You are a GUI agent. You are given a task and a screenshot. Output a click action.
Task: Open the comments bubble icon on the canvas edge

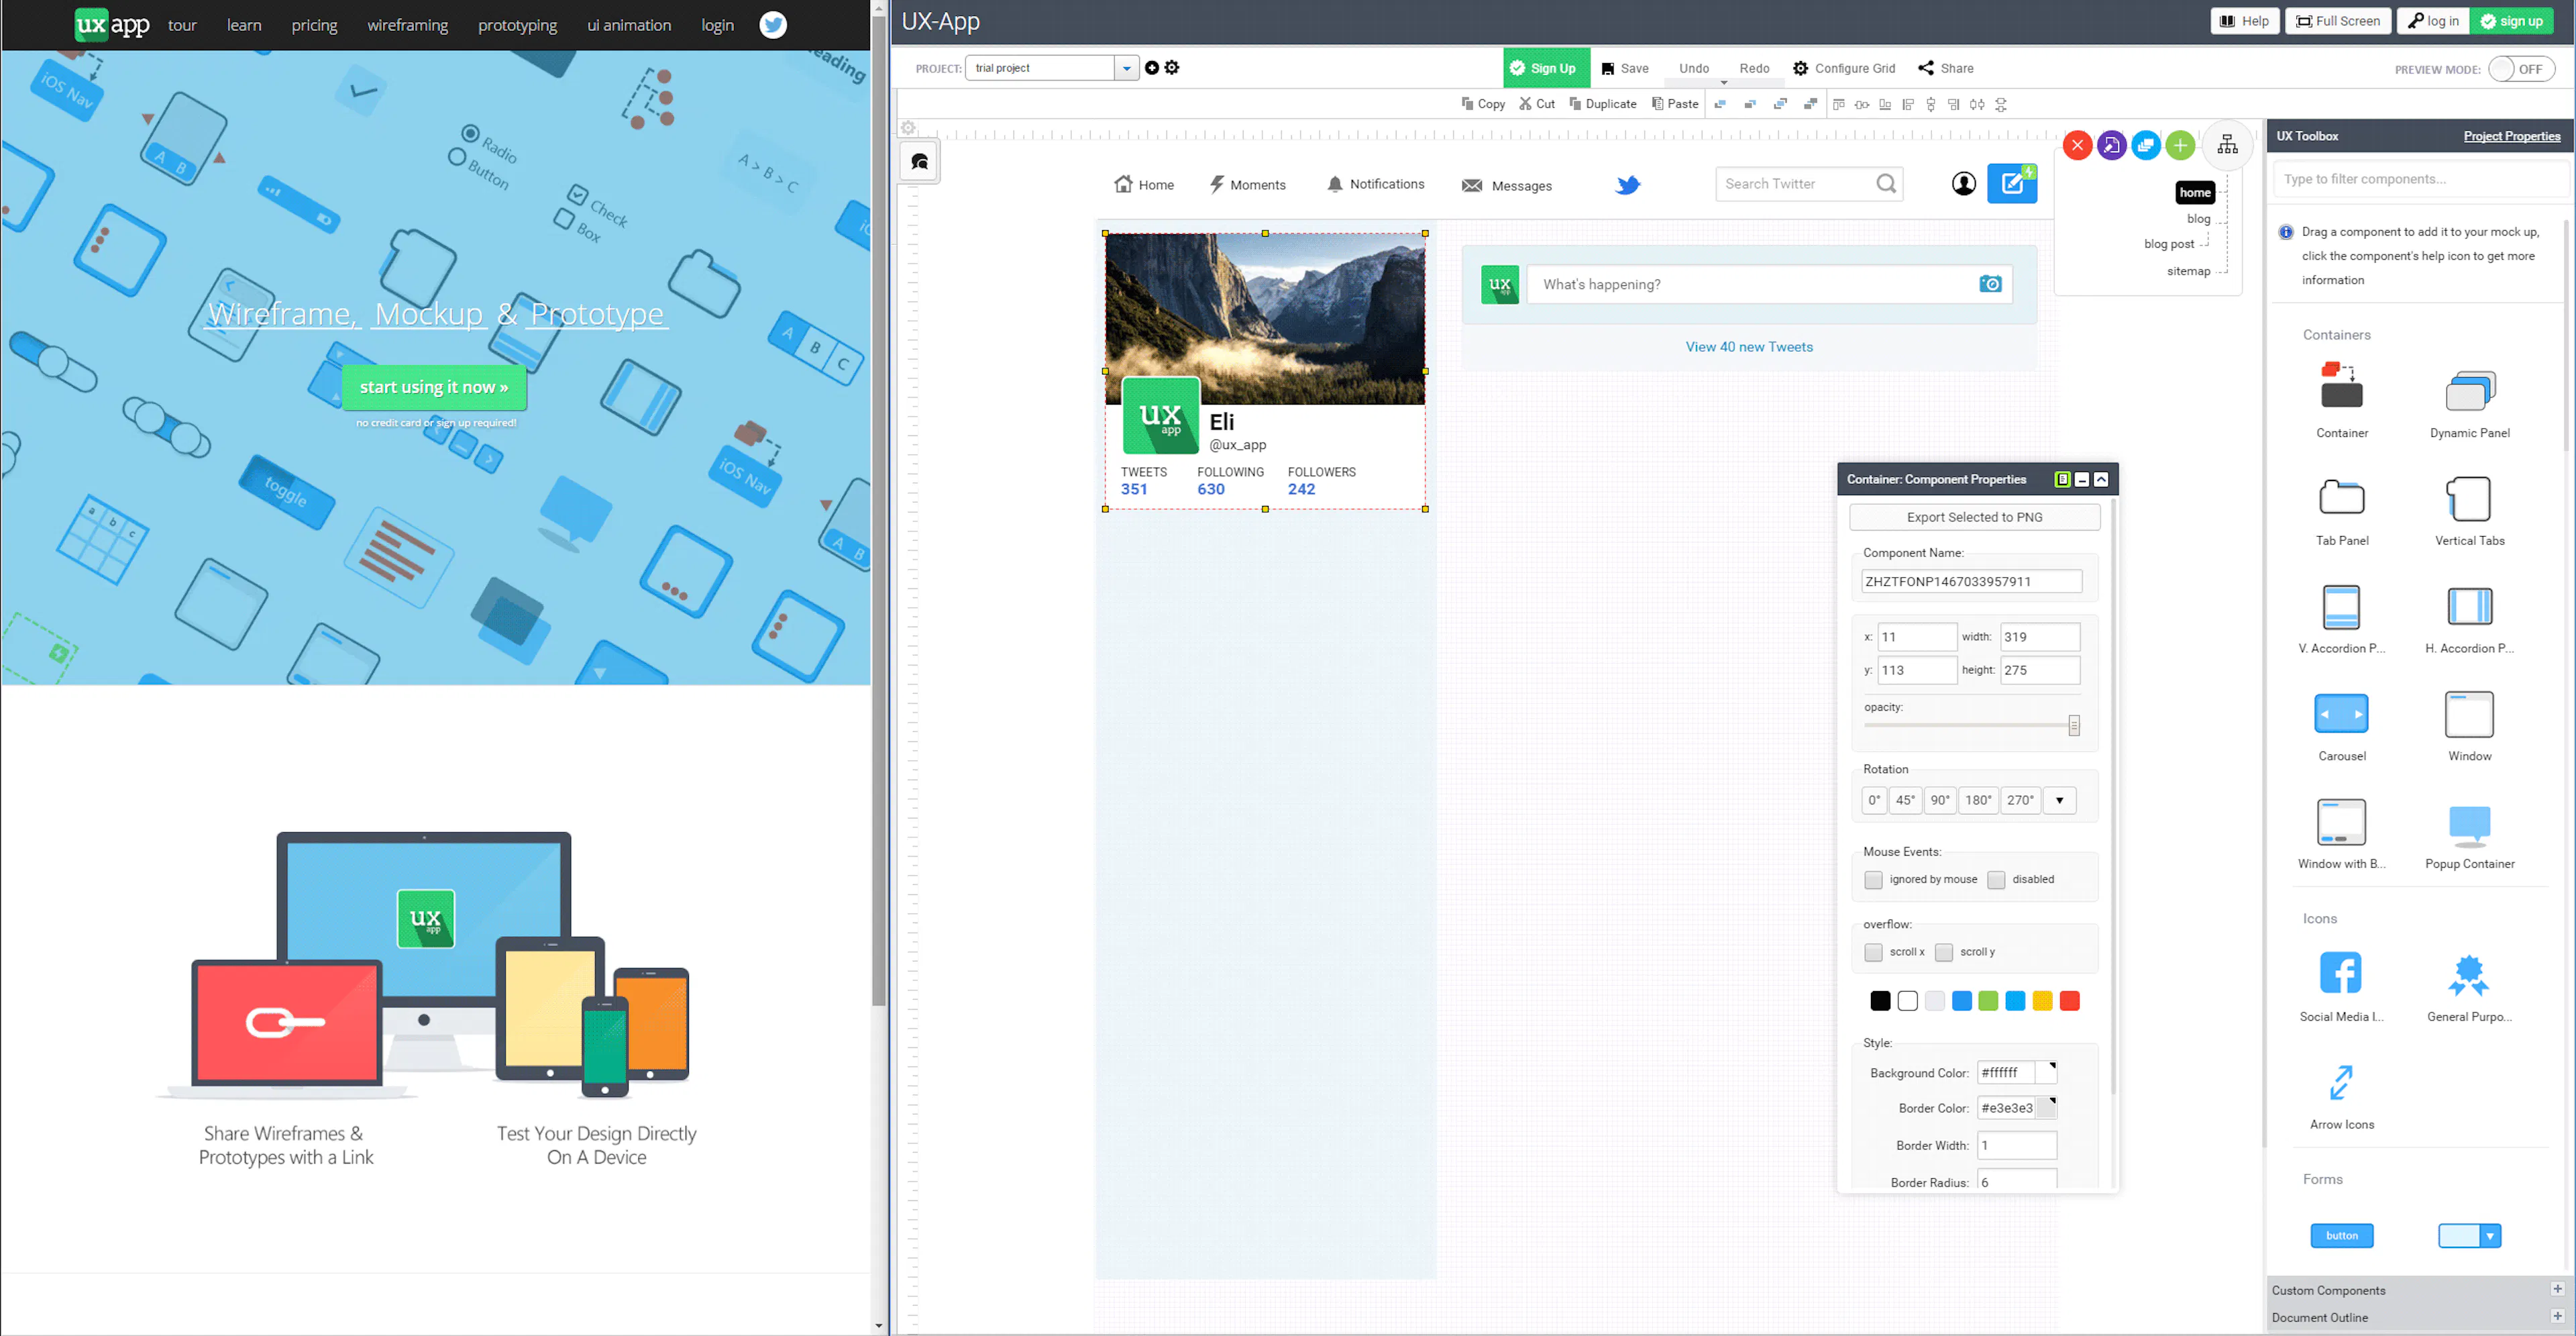click(x=919, y=161)
